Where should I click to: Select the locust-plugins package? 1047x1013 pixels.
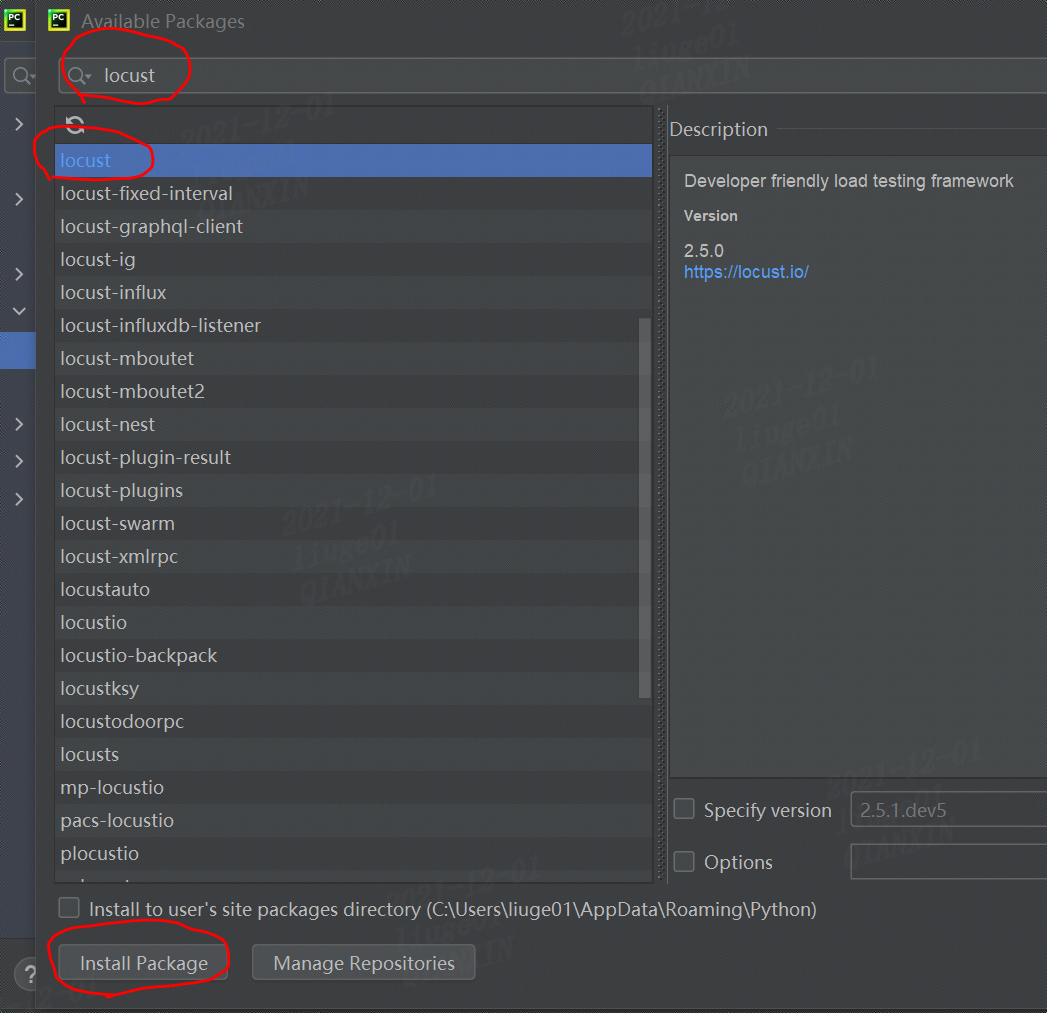pos(353,491)
